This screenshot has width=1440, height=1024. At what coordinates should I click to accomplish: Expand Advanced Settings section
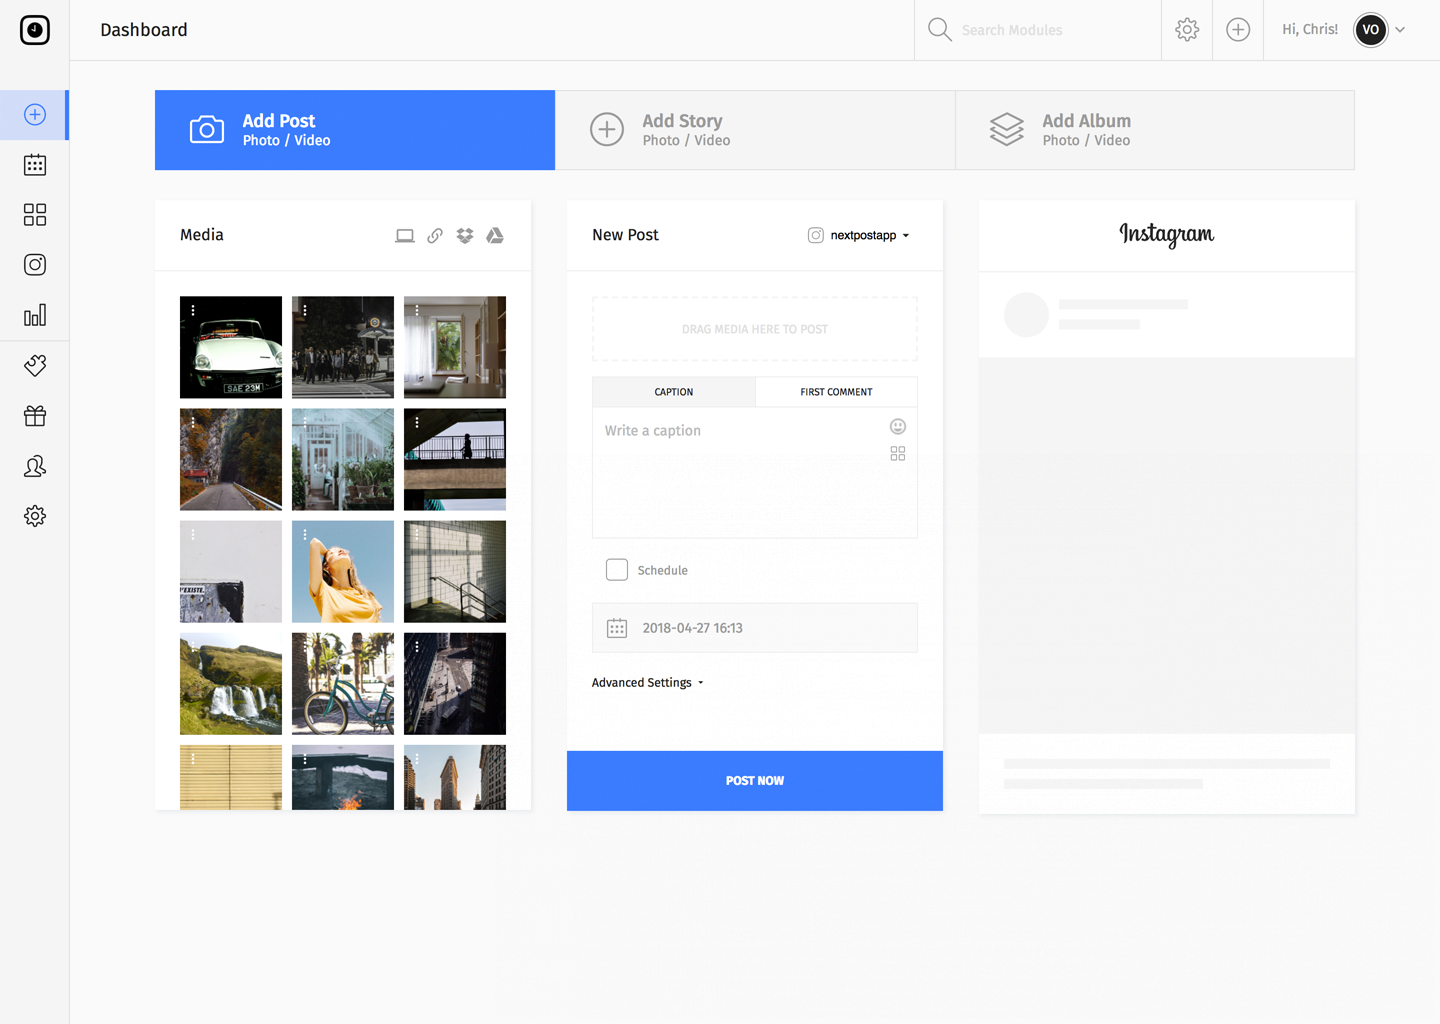(x=647, y=683)
